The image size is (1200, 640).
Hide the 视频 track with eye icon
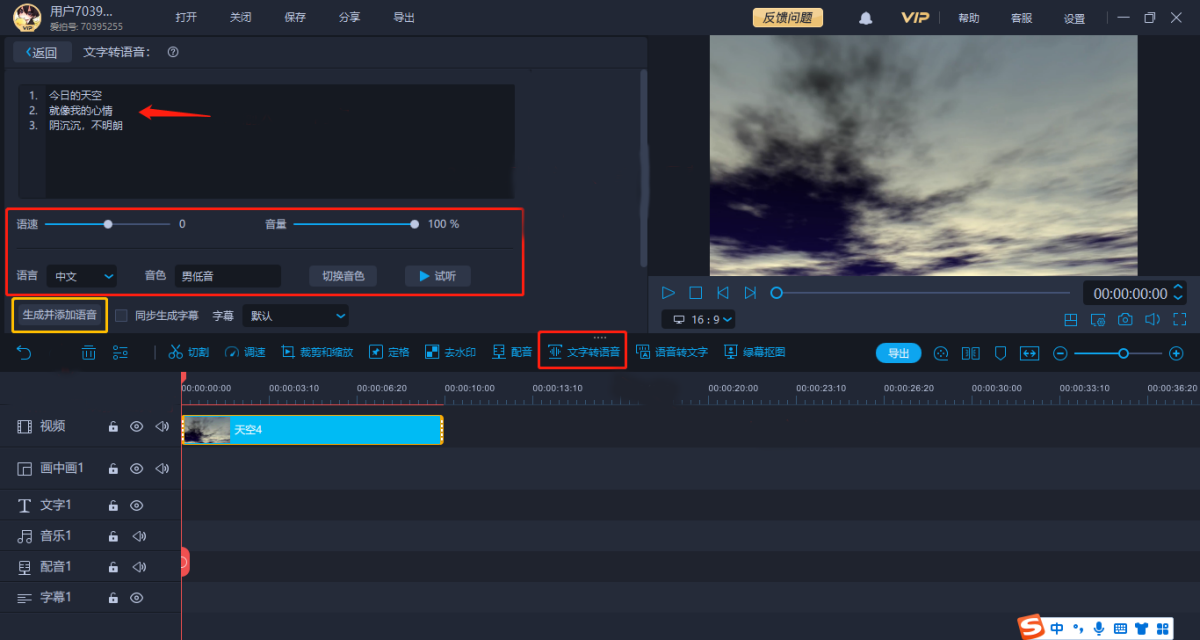point(137,427)
